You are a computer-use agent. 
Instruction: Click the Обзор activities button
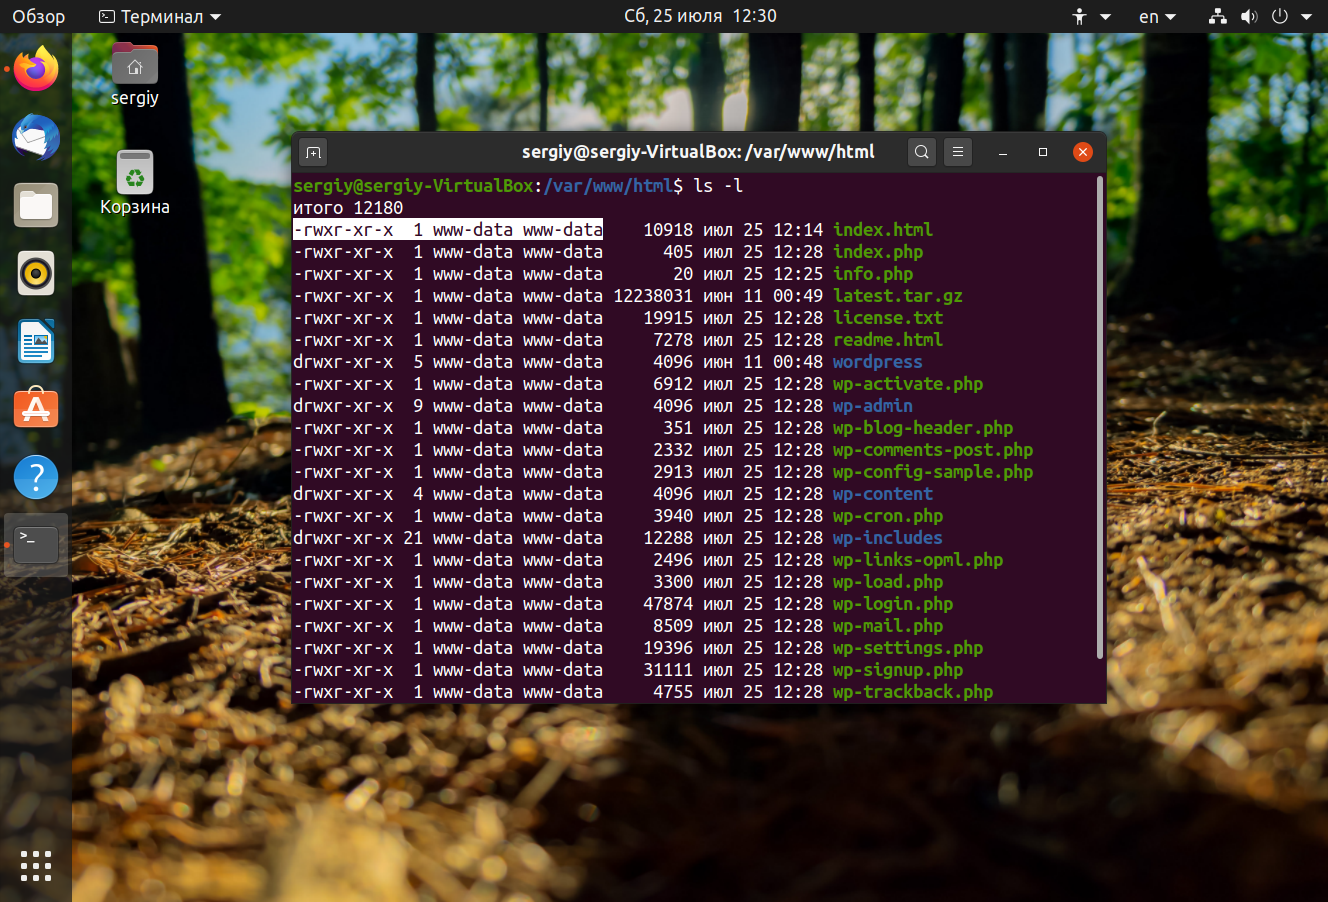click(38, 17)
